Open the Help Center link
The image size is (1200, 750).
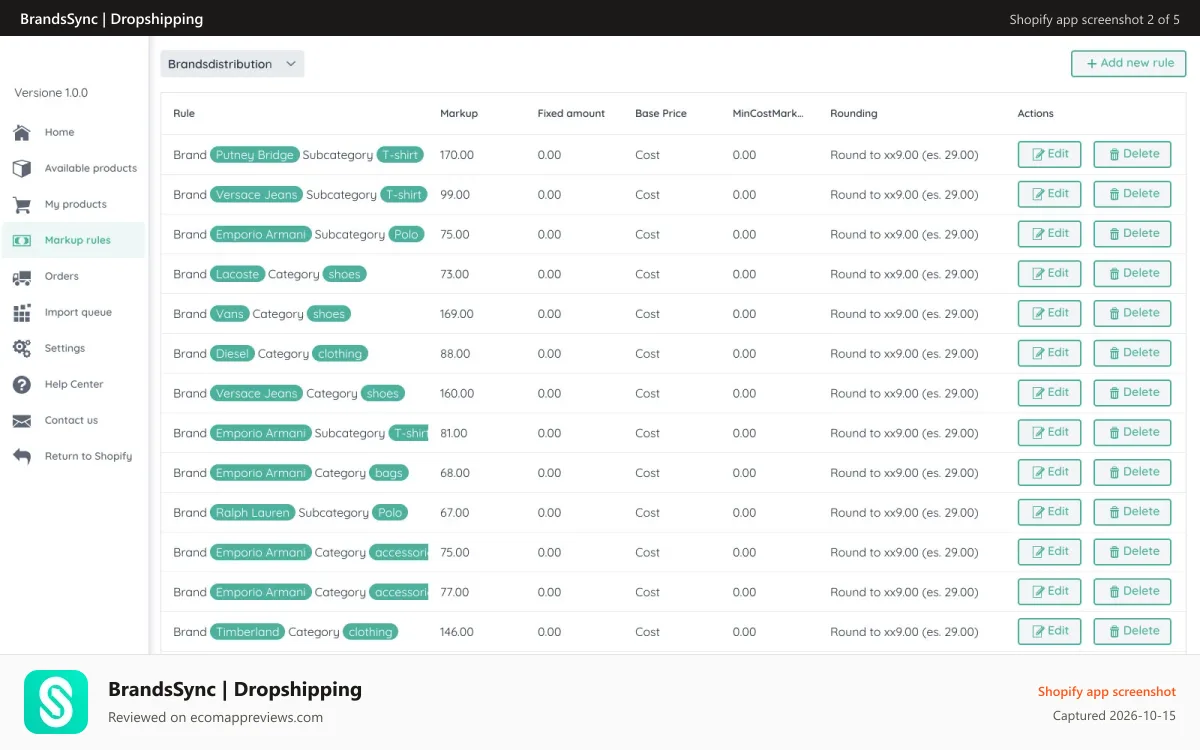pos(74,384)
